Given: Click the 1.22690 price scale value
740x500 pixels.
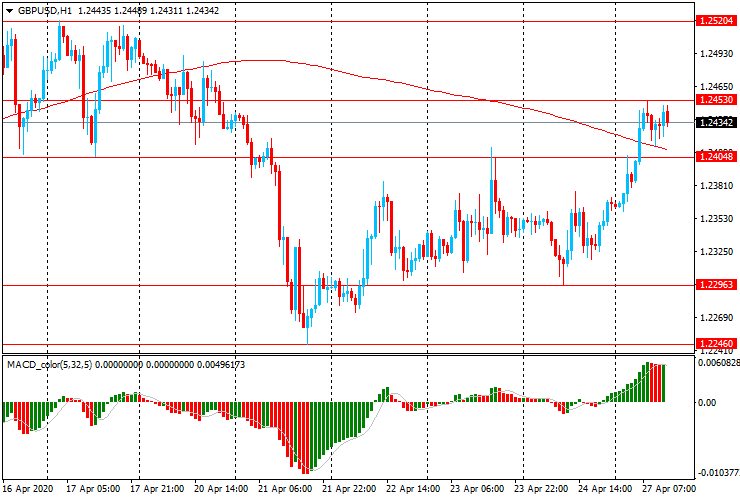Looking at the screenshot, I should (x=717, y=317).
